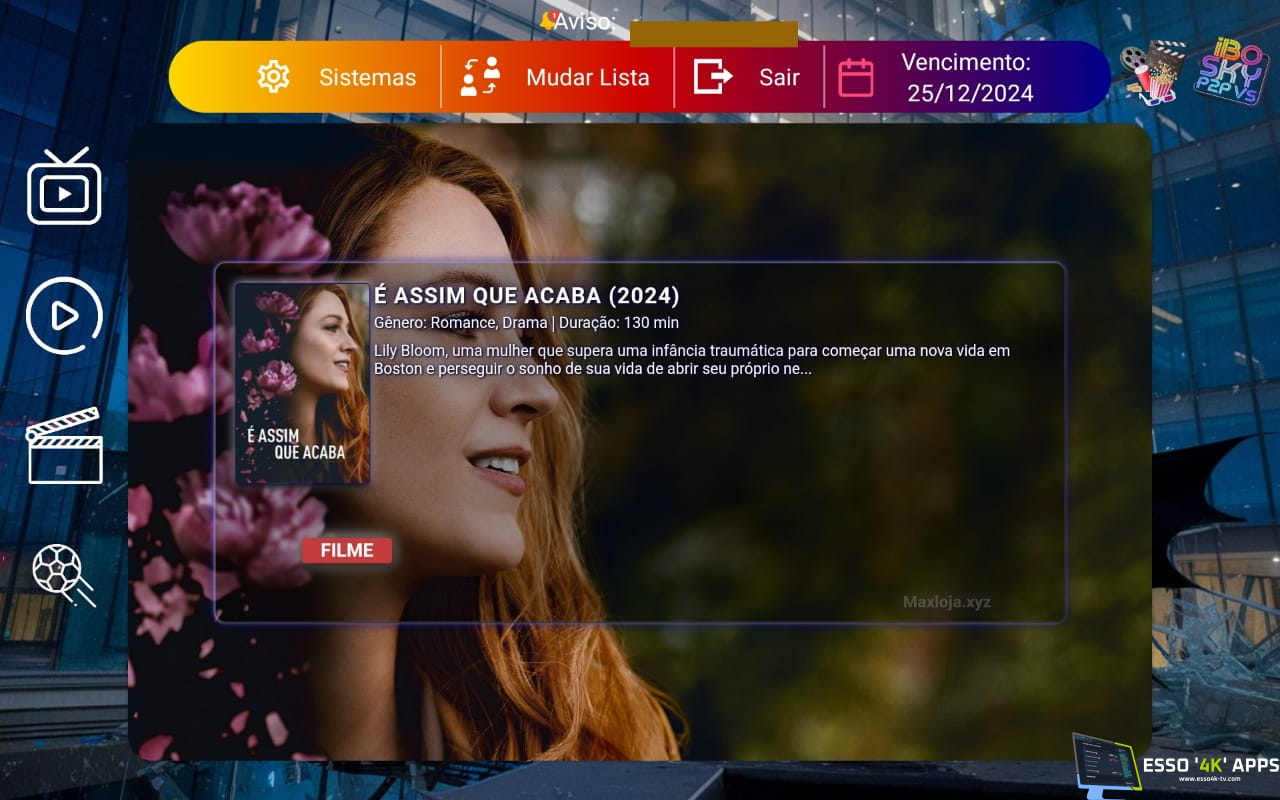The height and width of the screenshot is (800, 1280).
Task: Click the Sistemas gear icon
Action: [273, 77]
